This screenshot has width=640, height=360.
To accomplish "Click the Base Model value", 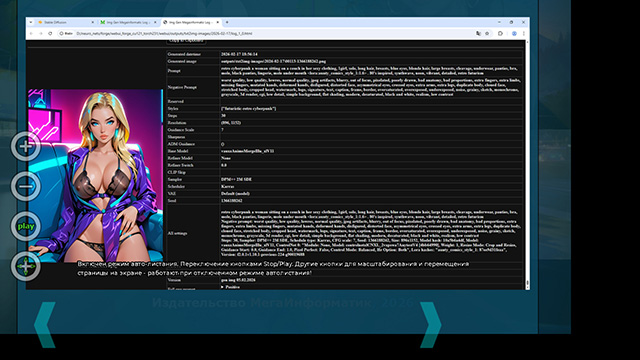I will point(247,151).
